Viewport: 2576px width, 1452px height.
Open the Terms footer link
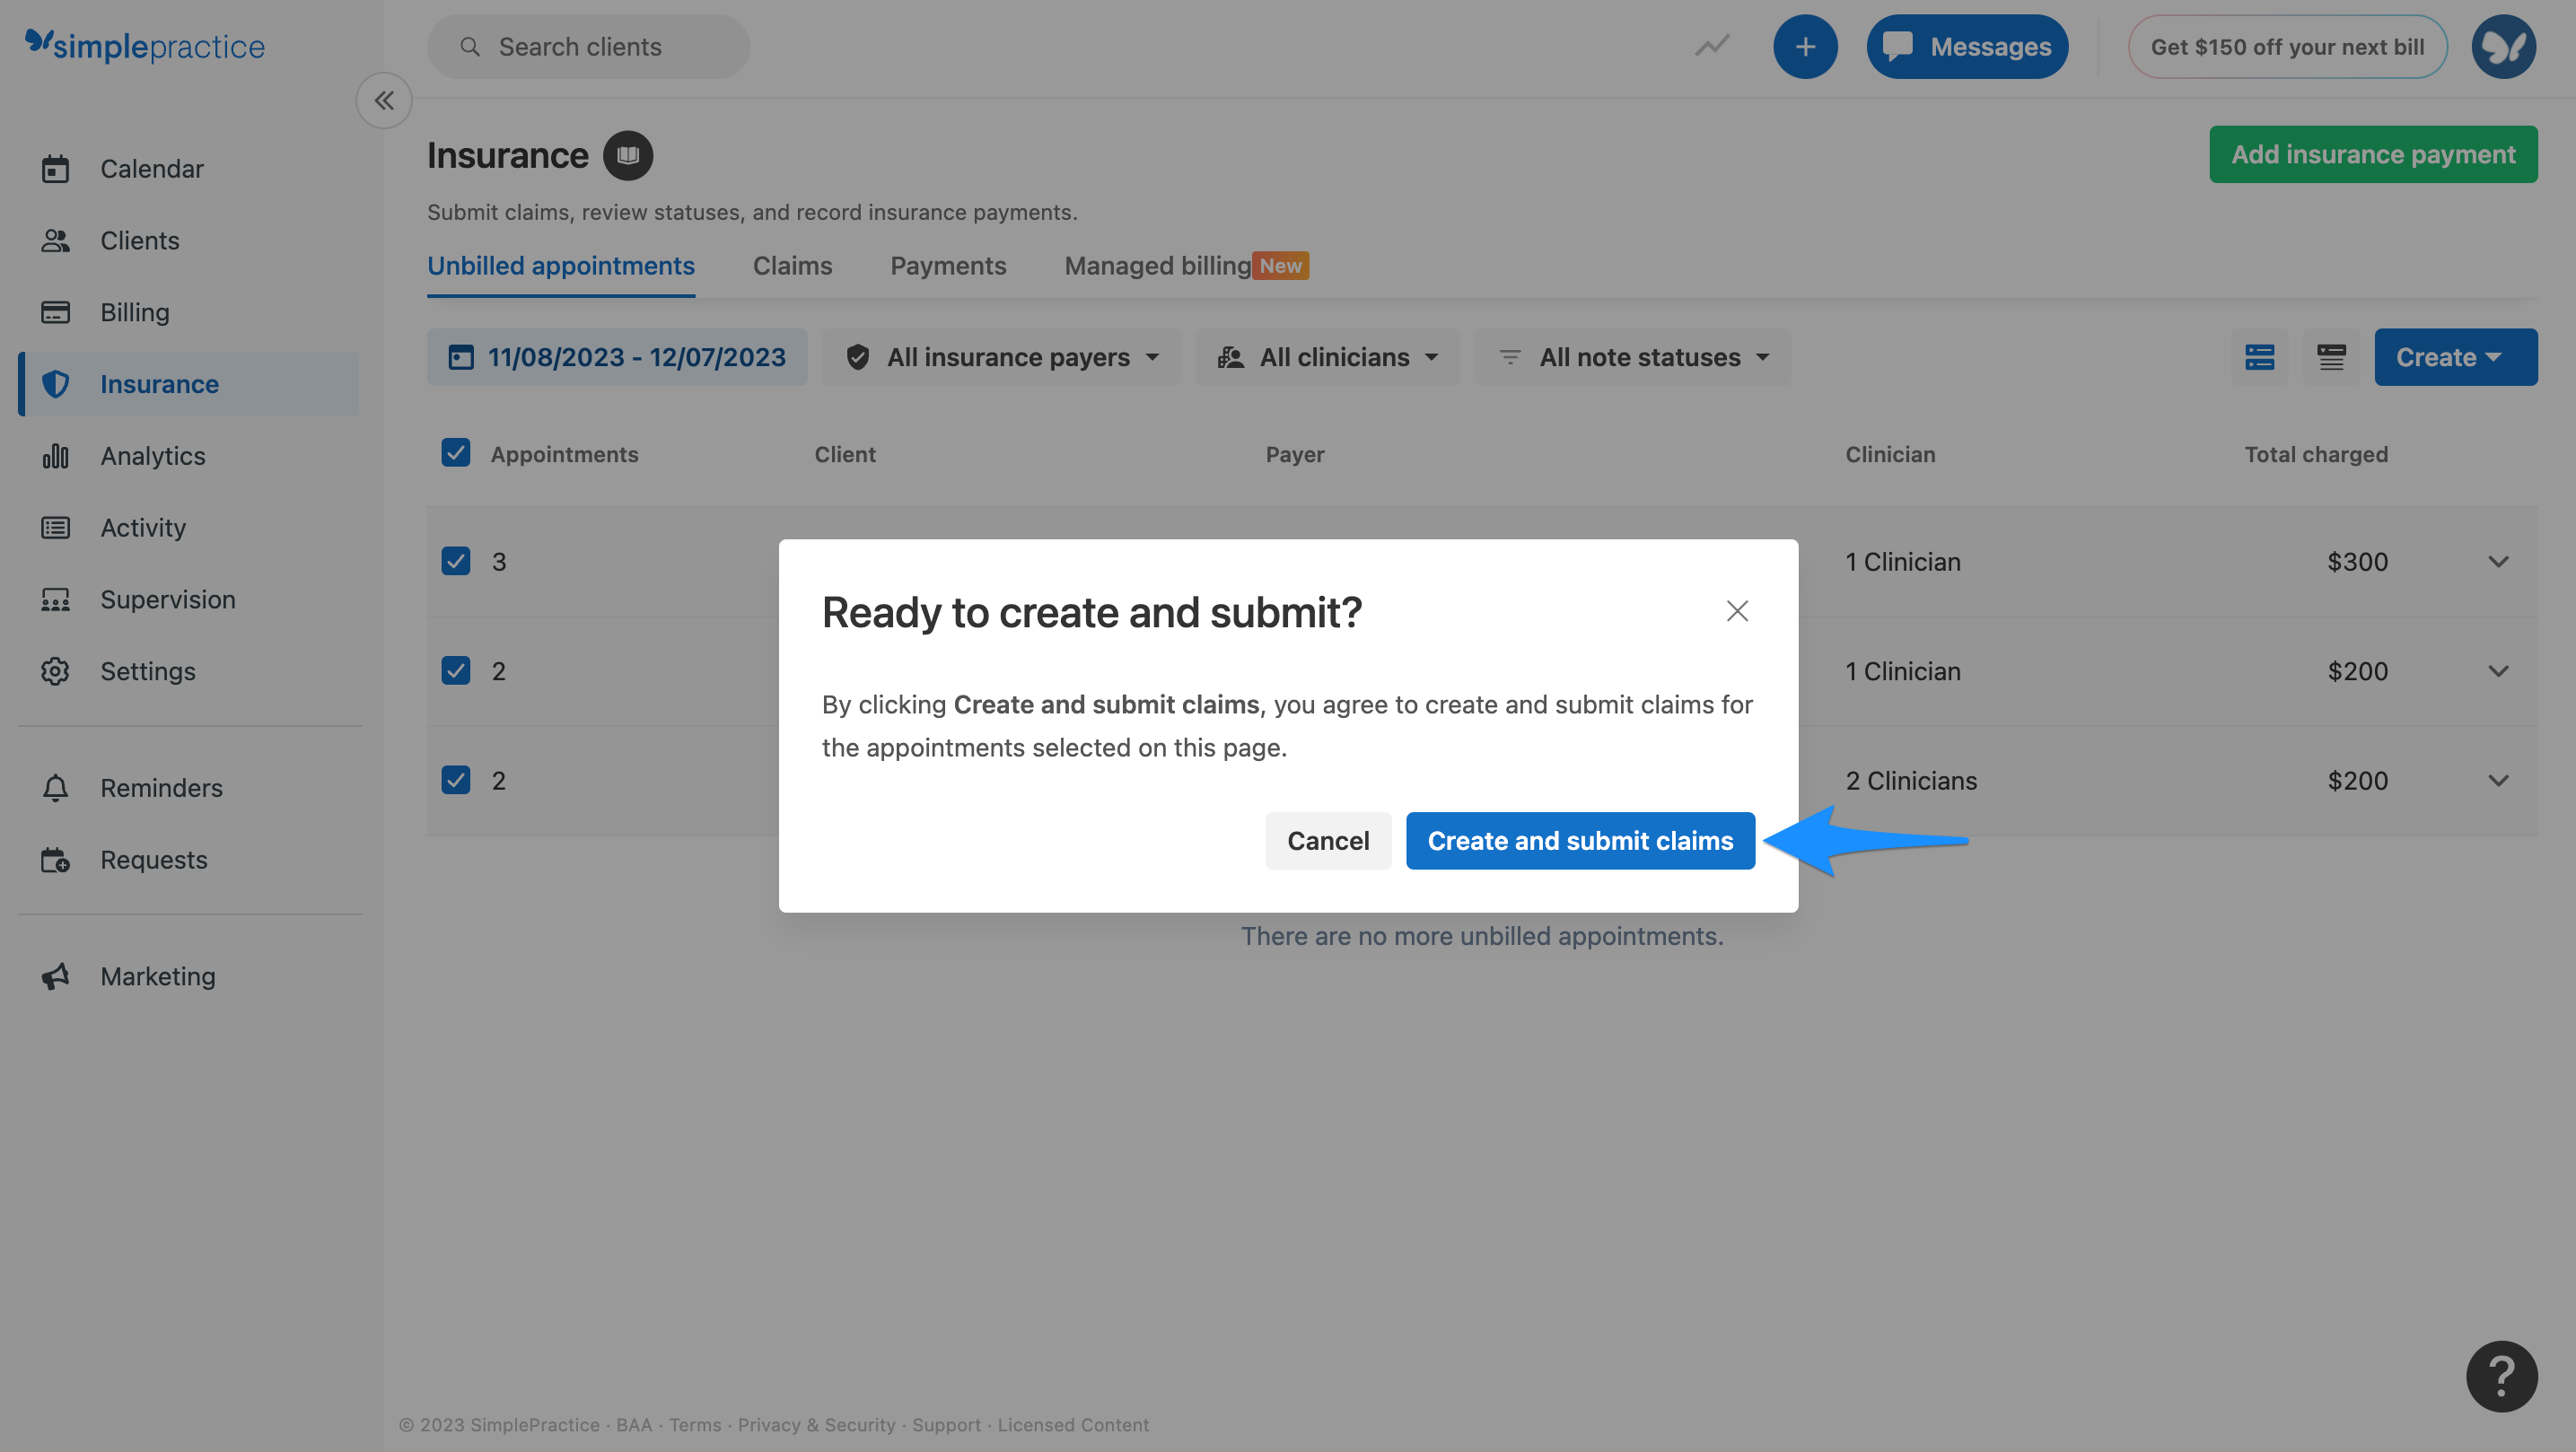click(x=695, y=1424)
